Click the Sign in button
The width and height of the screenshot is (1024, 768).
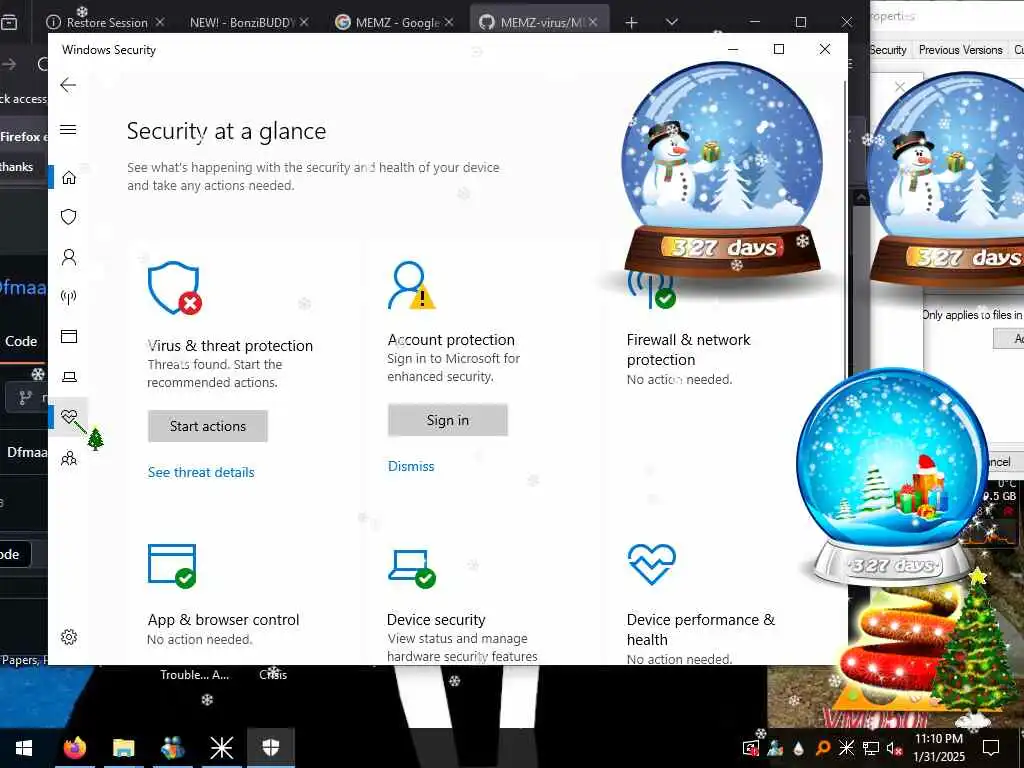(447, 420)
